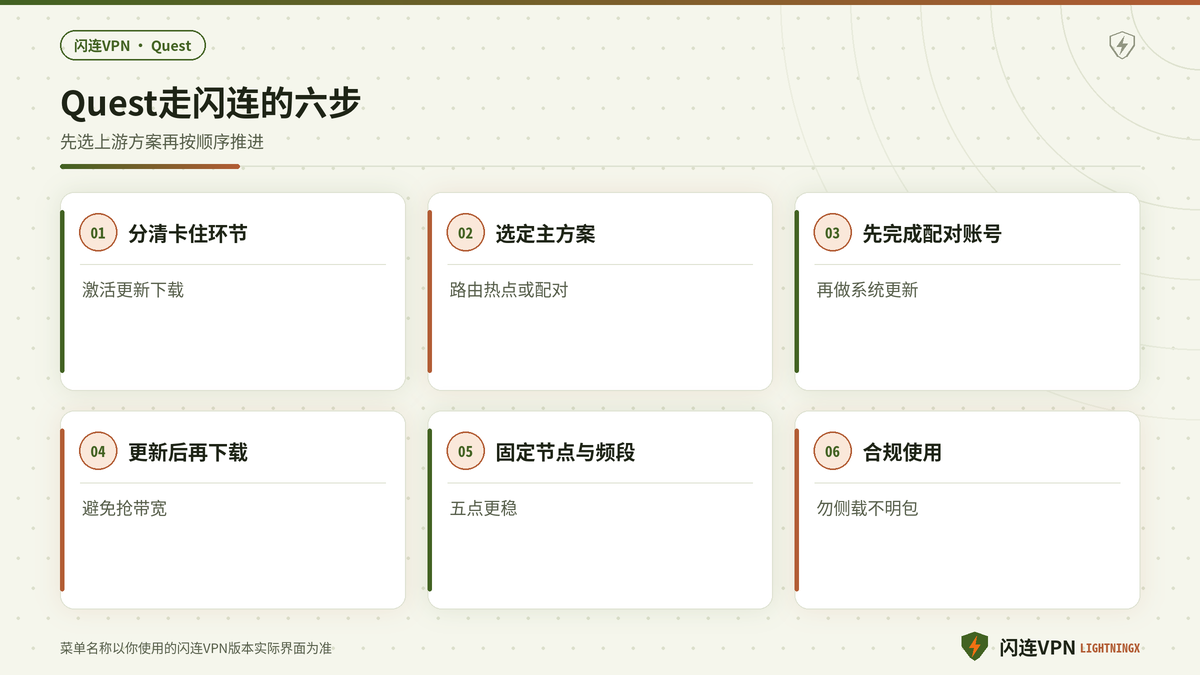Click the 闪连VPN brand name in footer
This screenshot has height=675, width=1200.
click(1037, 648)
